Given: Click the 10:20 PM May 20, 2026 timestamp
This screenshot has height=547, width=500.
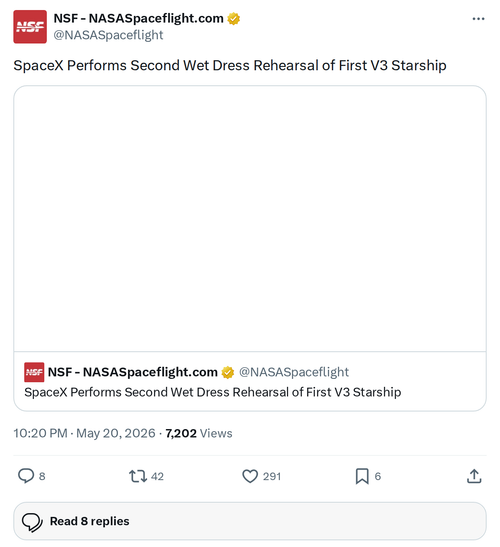Looking at the screenshot, I should click(x=84, y=433).
